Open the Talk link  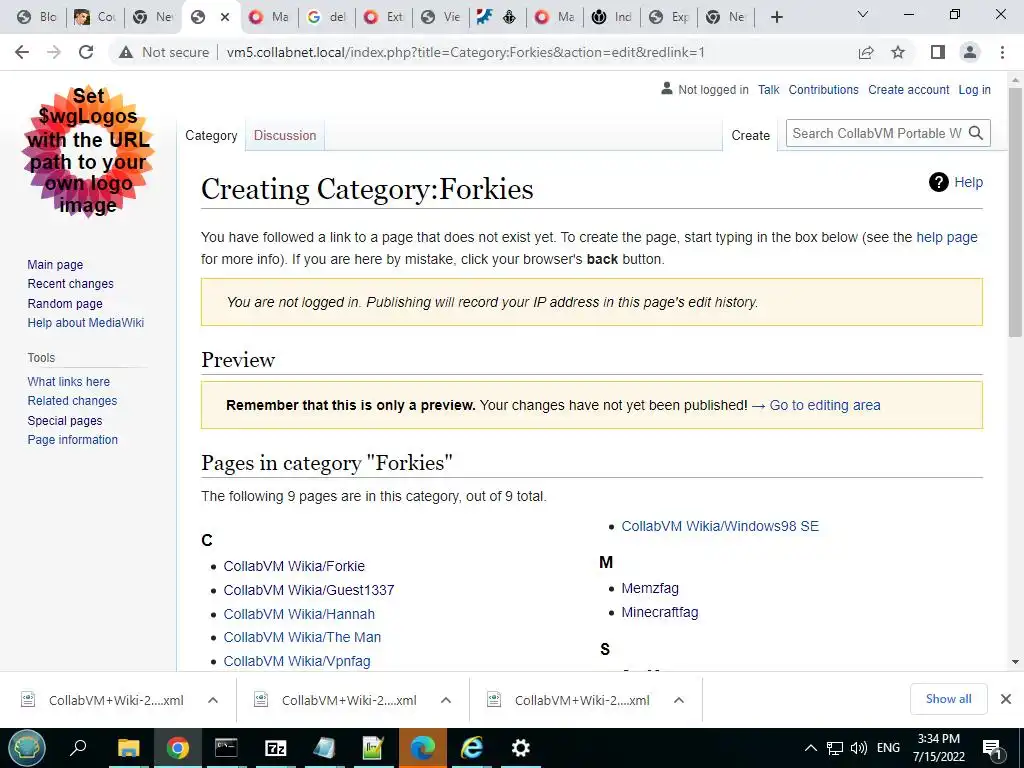[769, 90]
